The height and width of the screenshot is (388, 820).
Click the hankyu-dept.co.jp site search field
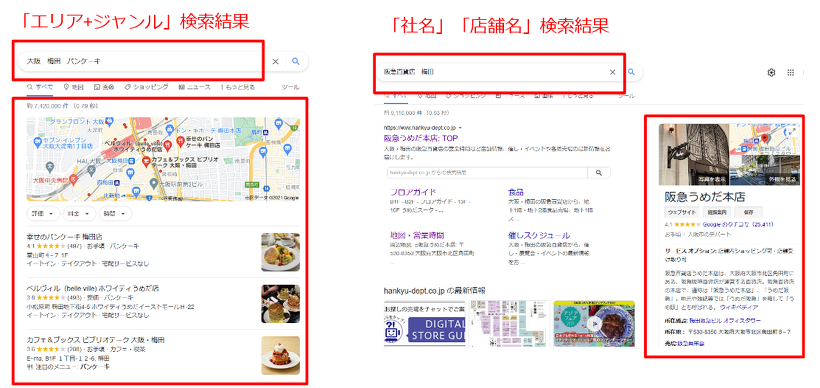coord(487,172)
